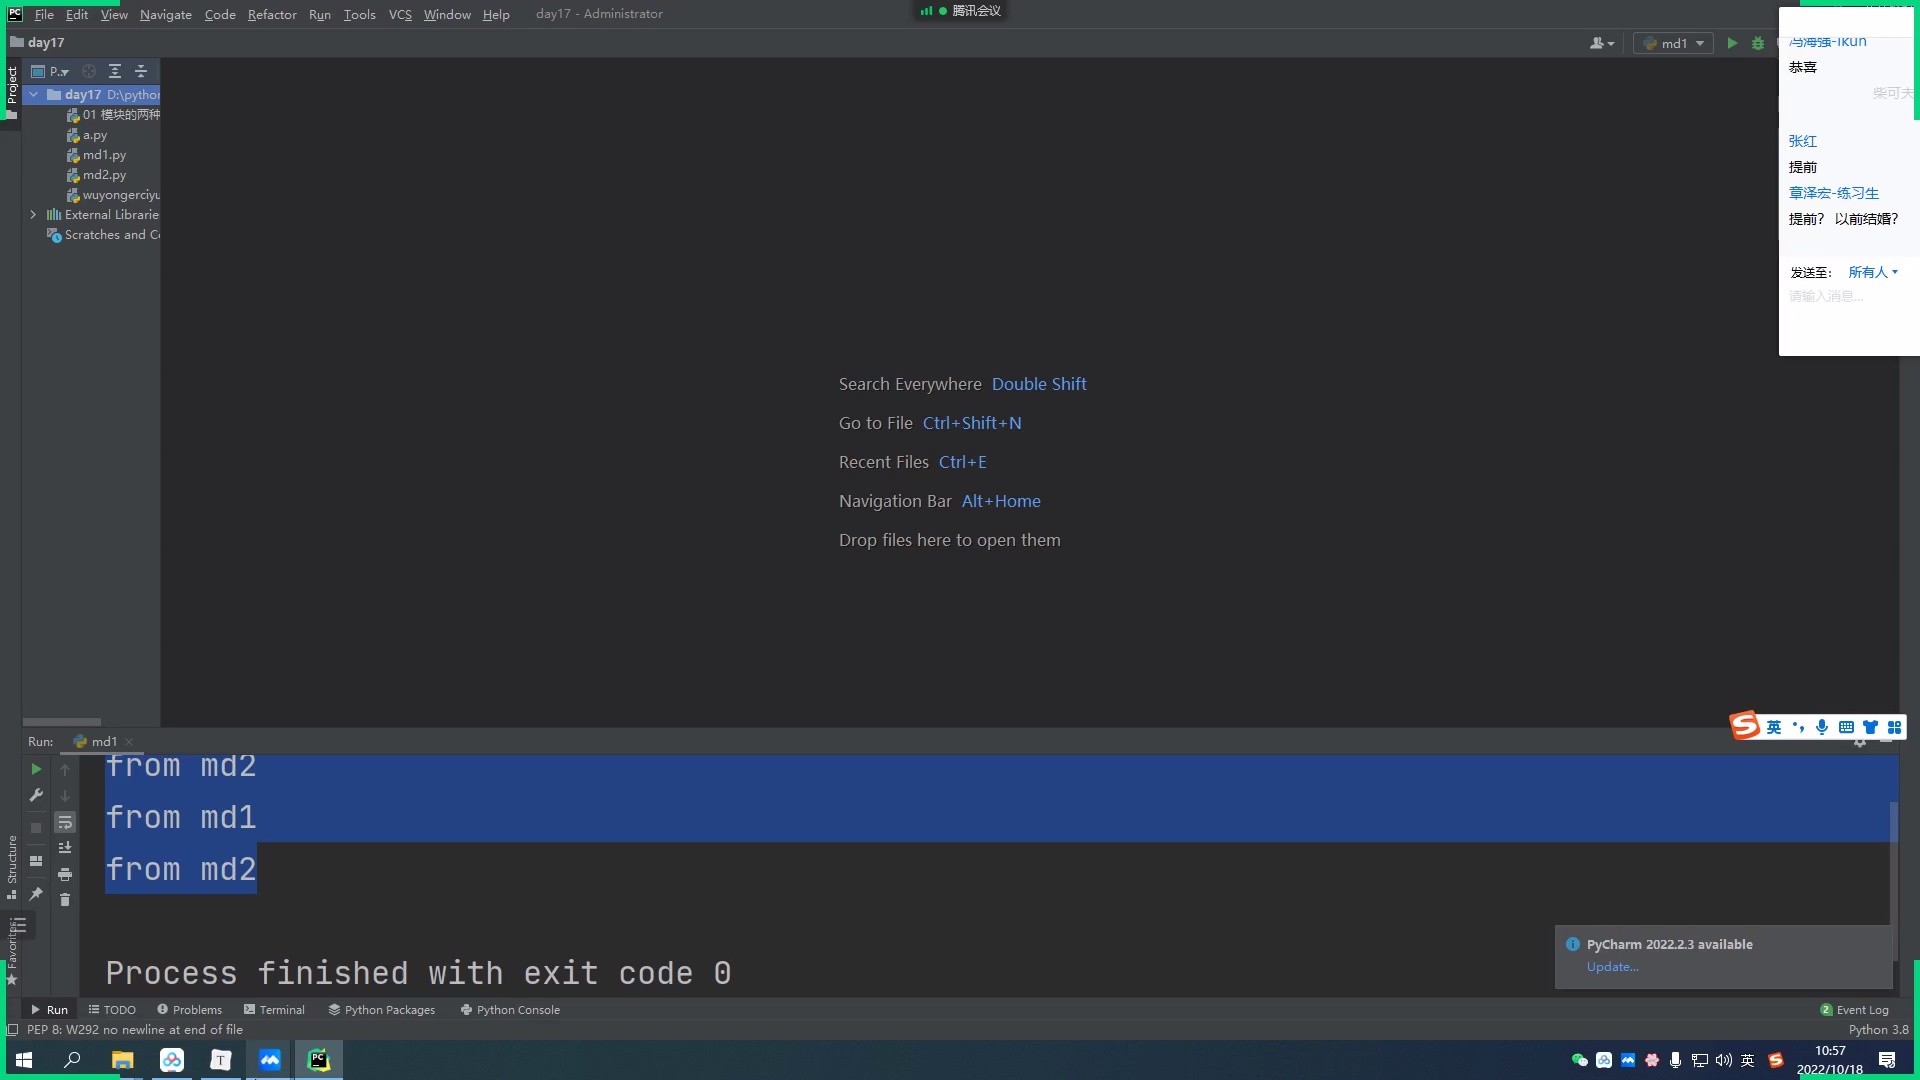Open the Settings gear in the Project panel
The image size is (1920, 1080).
tap(89, 72)
